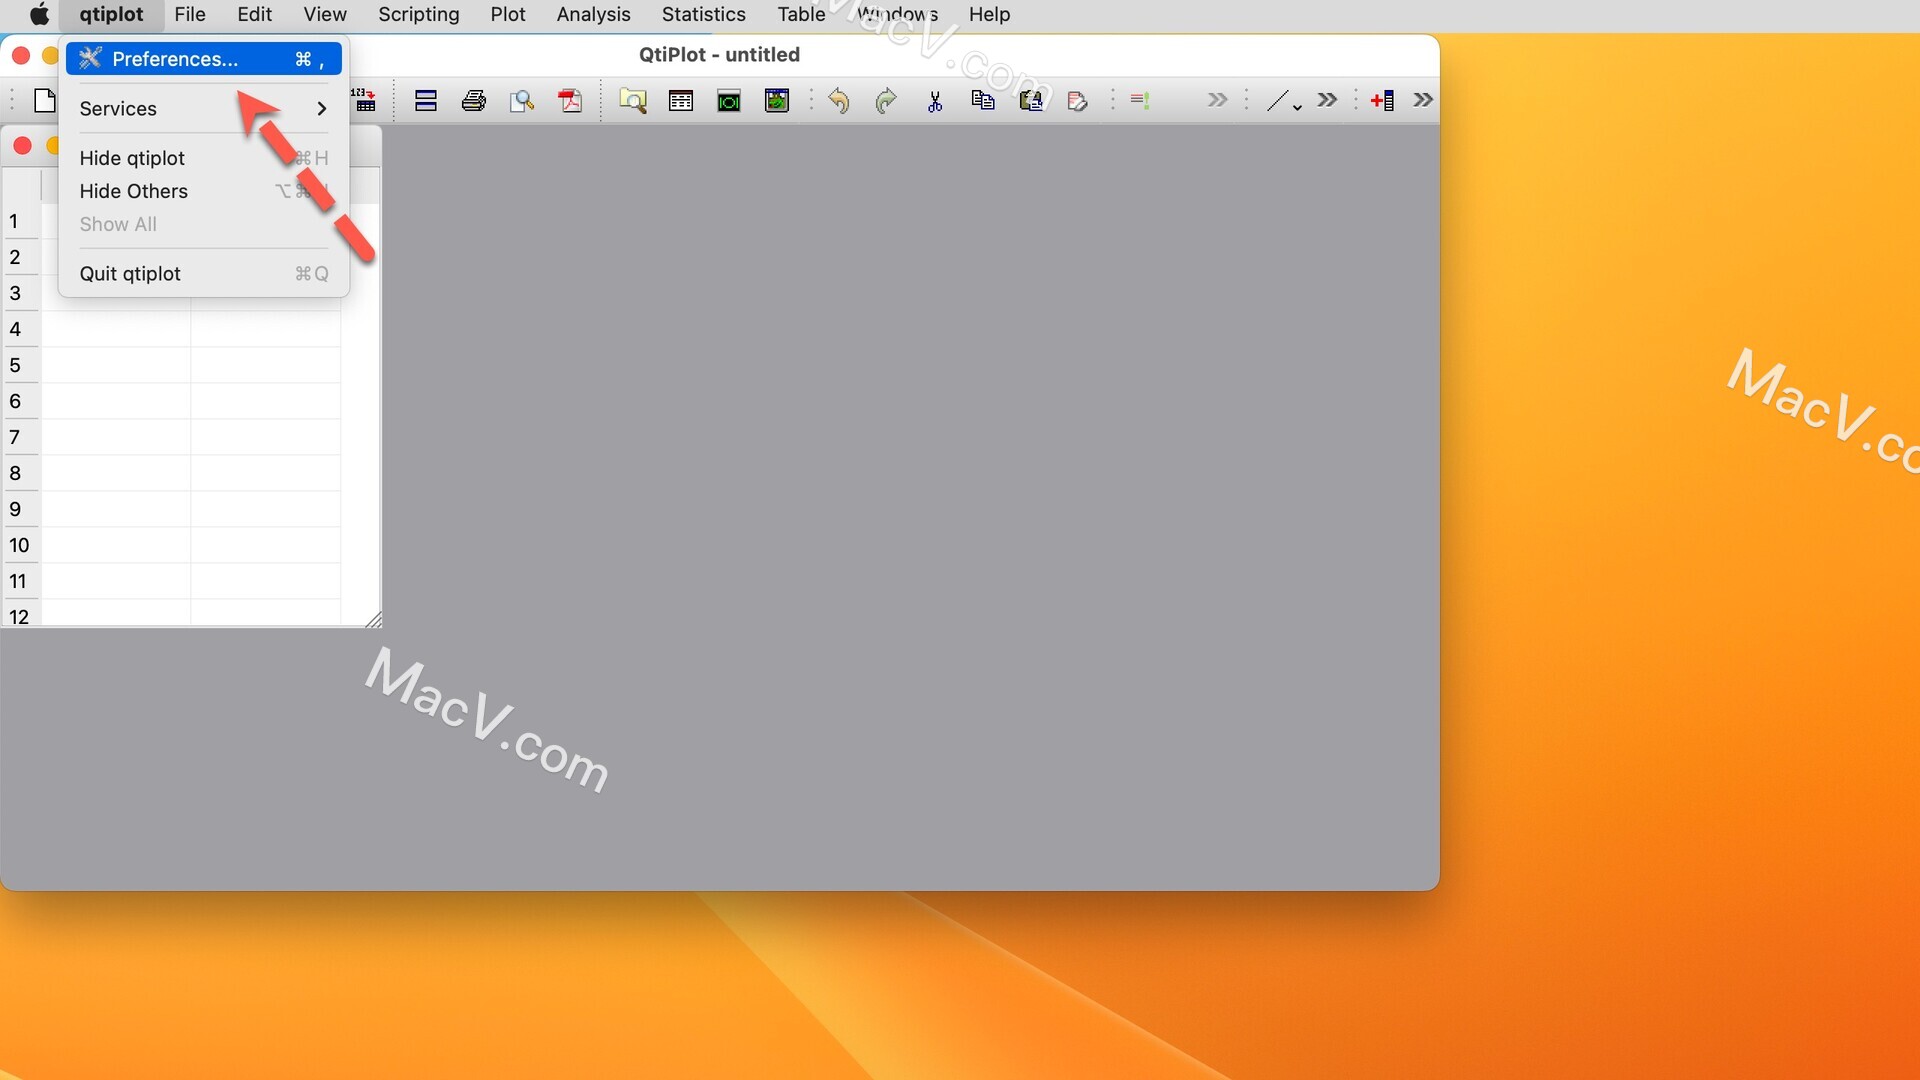This screenshot has height=1080, width=1920.
Task: Click the Print icon
Action: click(x=474, y=100)
